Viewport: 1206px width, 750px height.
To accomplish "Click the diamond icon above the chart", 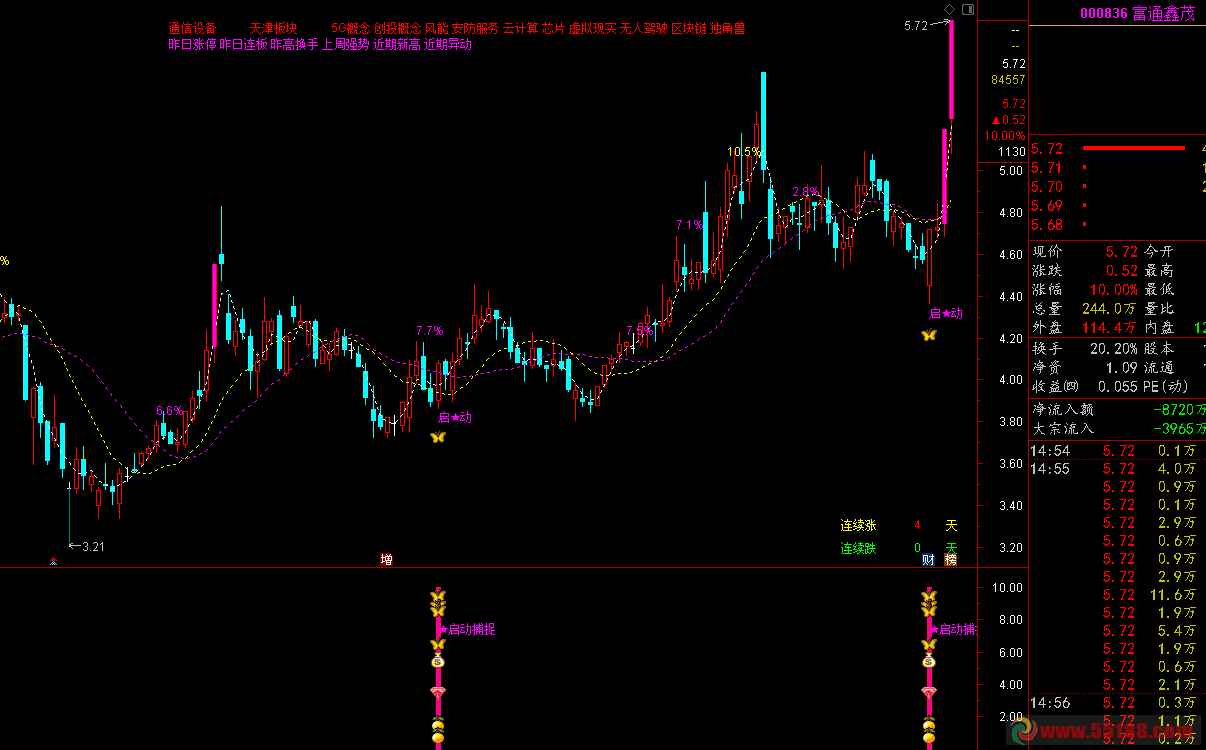I will (x=949, y=9).
